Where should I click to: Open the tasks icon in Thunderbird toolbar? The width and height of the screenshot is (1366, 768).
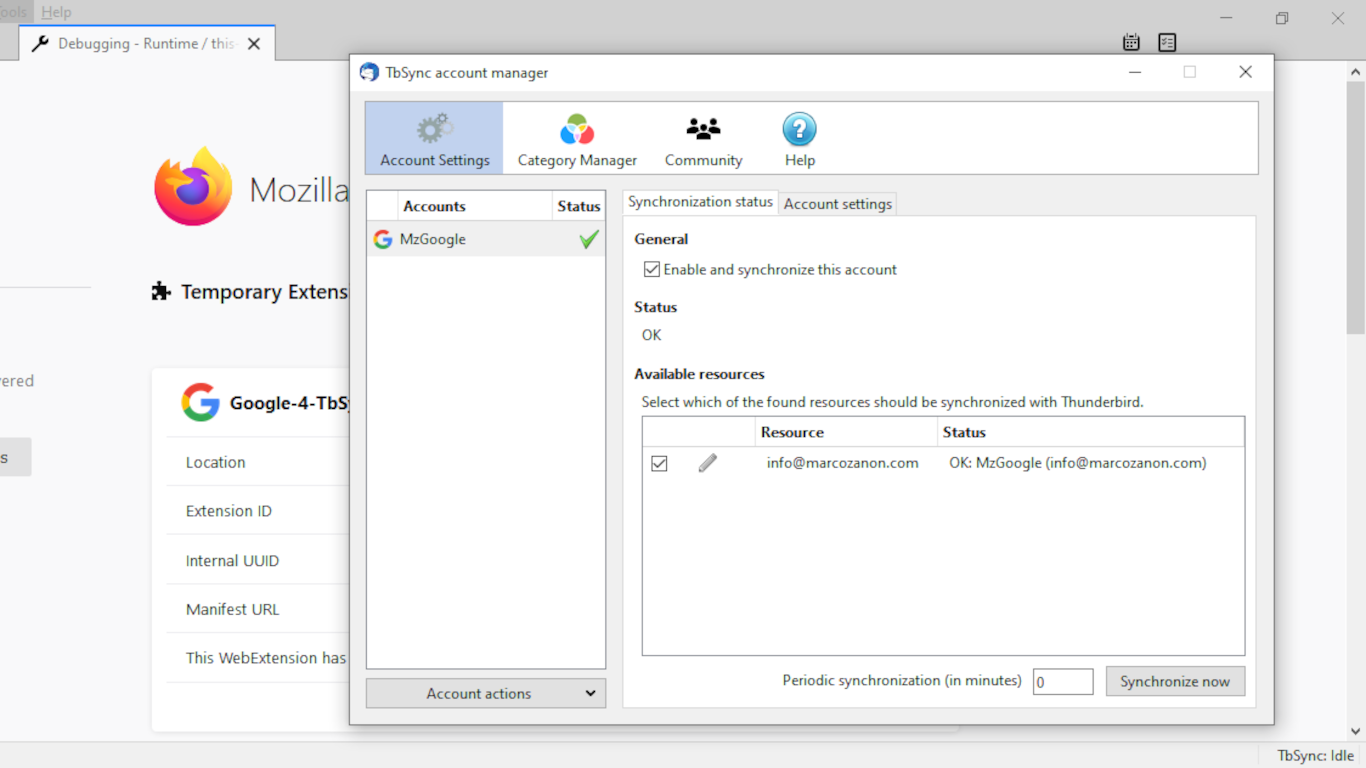click(x=1167, y=42)
